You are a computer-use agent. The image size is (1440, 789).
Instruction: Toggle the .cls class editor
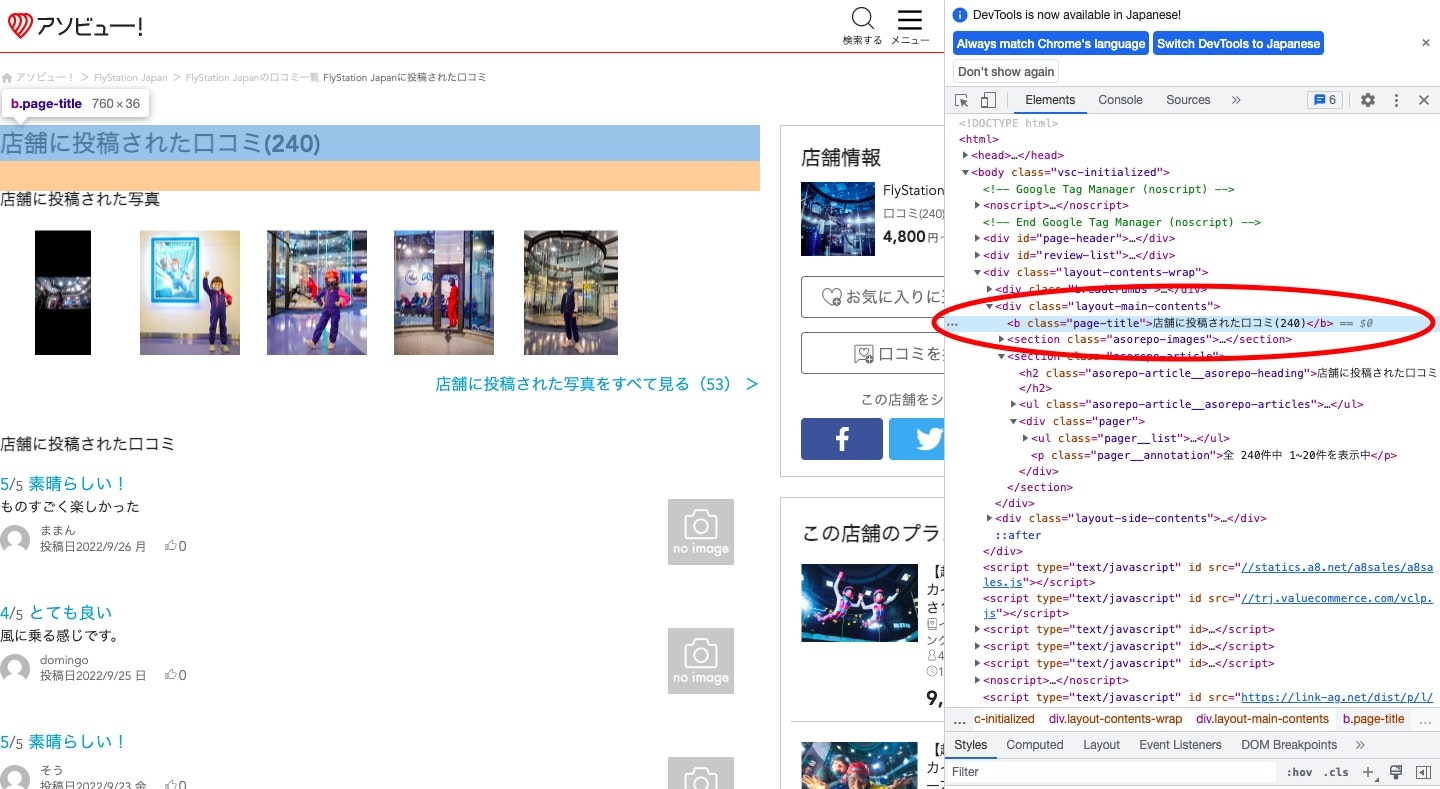point(1336,772)
